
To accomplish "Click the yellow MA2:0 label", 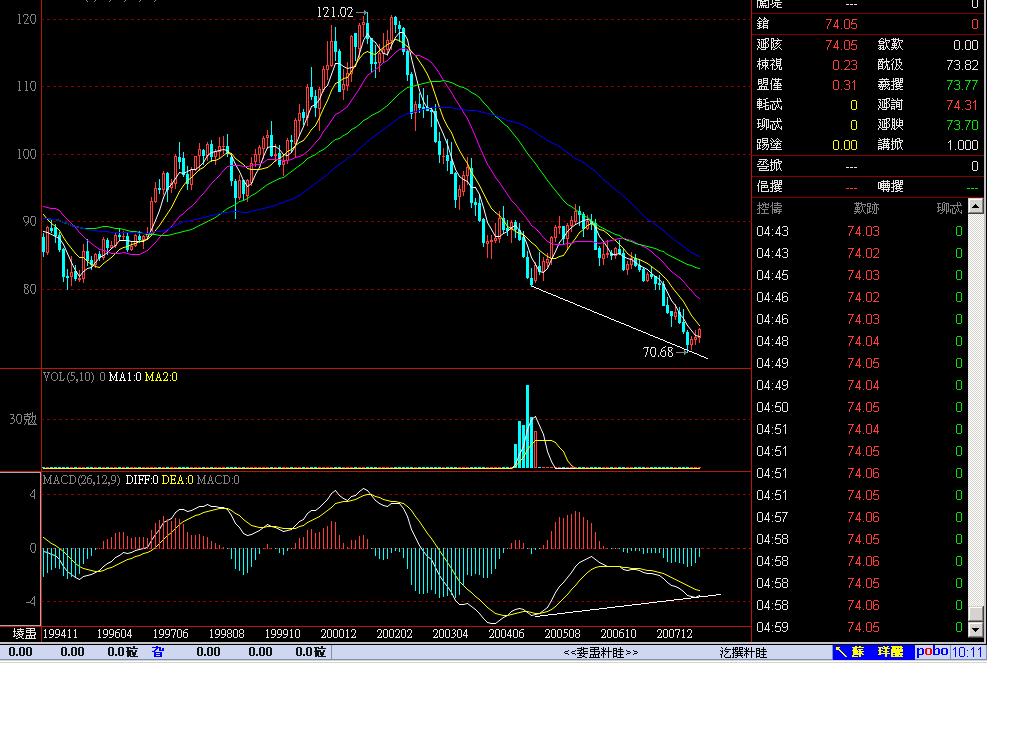I will [x=161, y=377].
